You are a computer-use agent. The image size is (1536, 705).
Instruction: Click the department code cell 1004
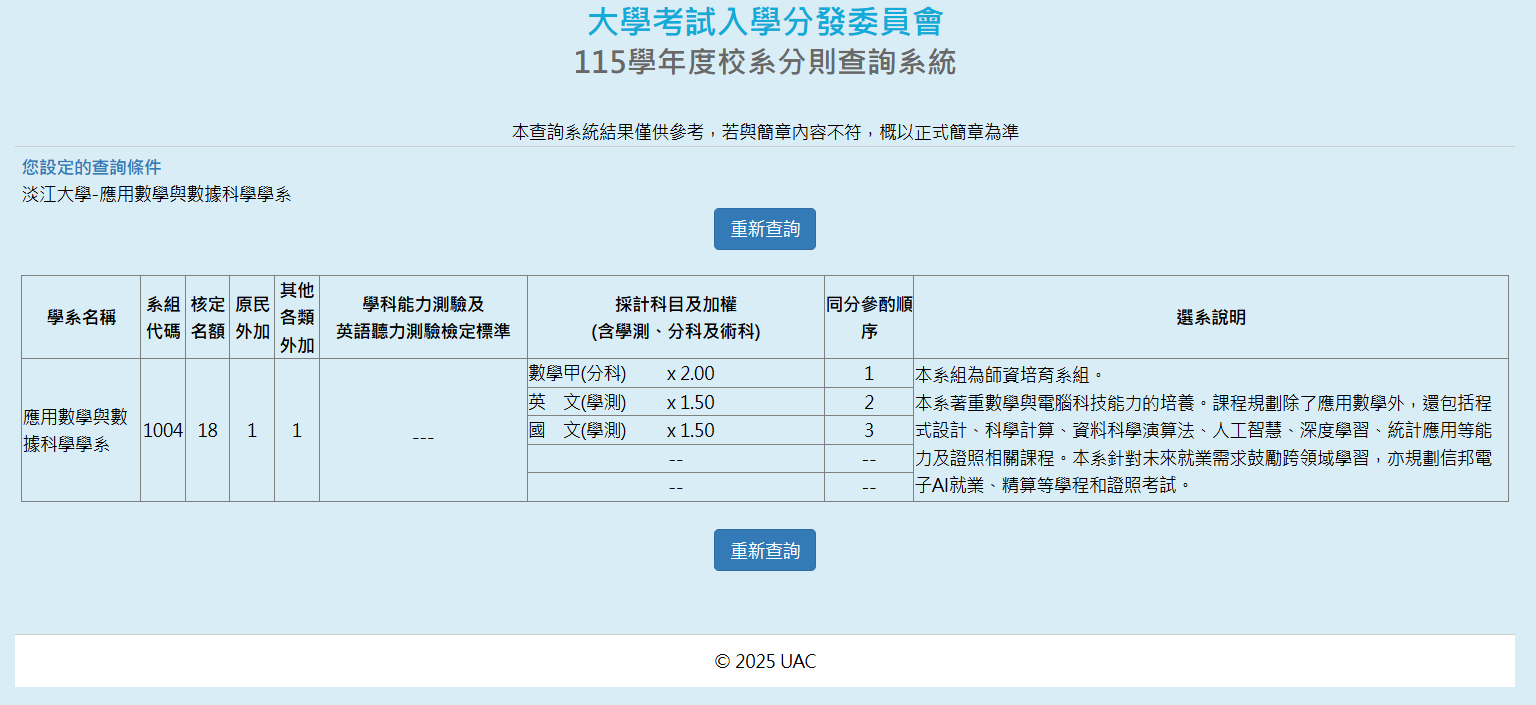[x=163, y=431]
